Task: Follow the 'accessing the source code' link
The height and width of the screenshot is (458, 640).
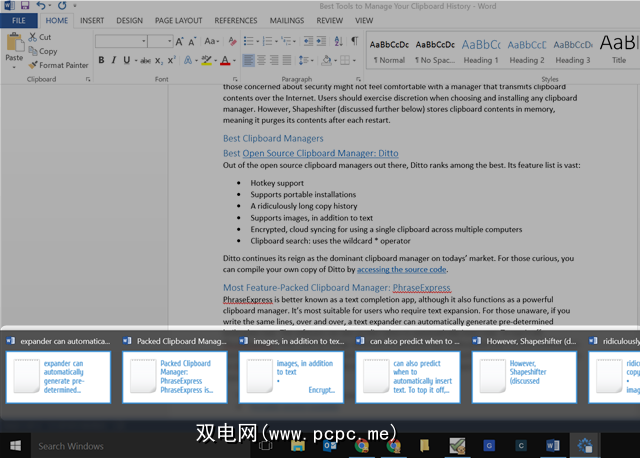Action: 402,269
